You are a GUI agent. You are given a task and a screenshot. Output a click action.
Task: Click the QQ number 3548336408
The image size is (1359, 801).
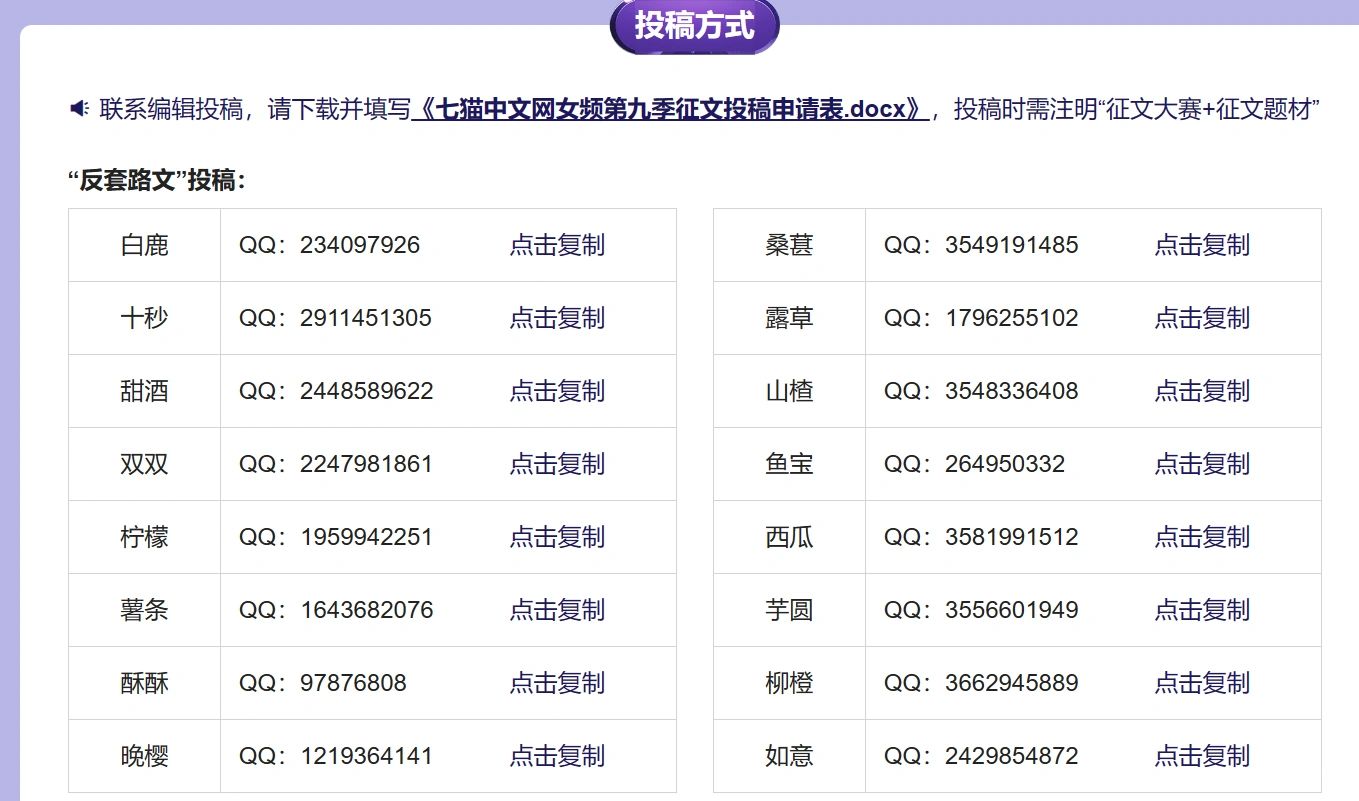pyautogui.click(x=1012, y=391)
